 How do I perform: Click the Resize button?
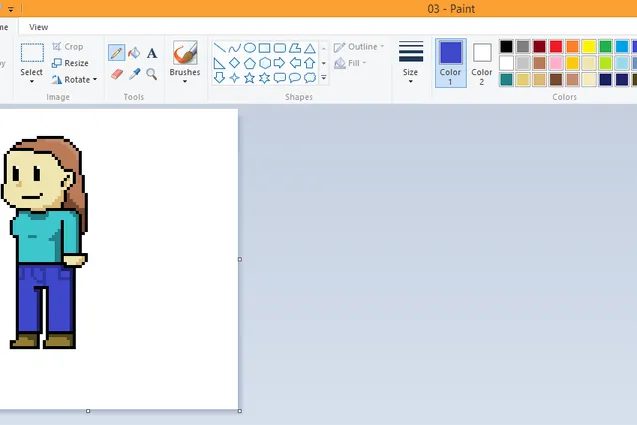pyautogui.click(x=70, y=63)
